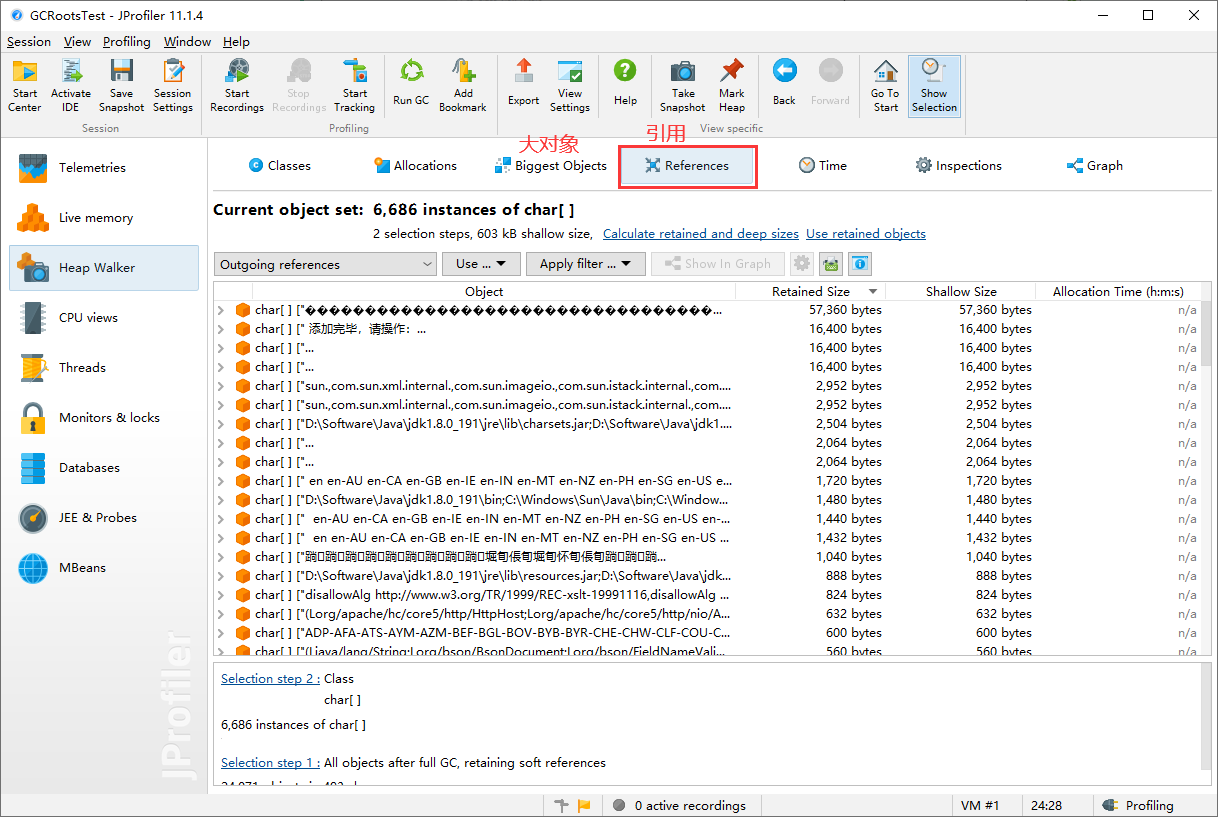Click the Selection step 2 link
The width and height of the screenshot is (1218, 817).
[269, 679]
